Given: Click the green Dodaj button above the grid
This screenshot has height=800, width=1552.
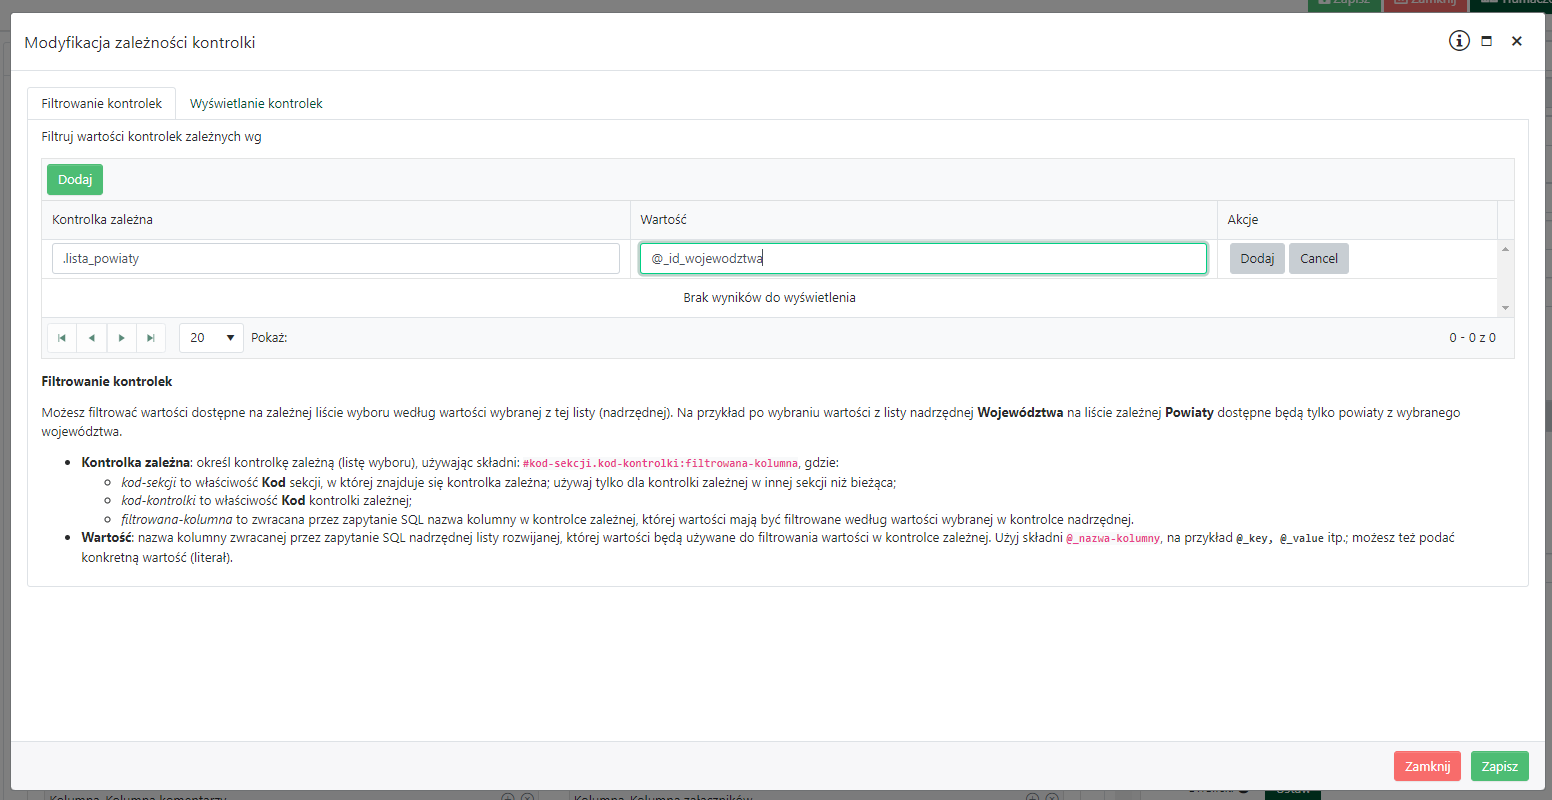Looking at the screenshot, I should point(75,179).
